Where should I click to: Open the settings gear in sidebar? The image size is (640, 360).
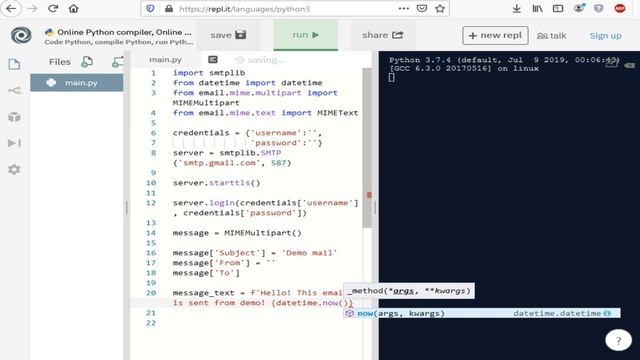point(14,169)
